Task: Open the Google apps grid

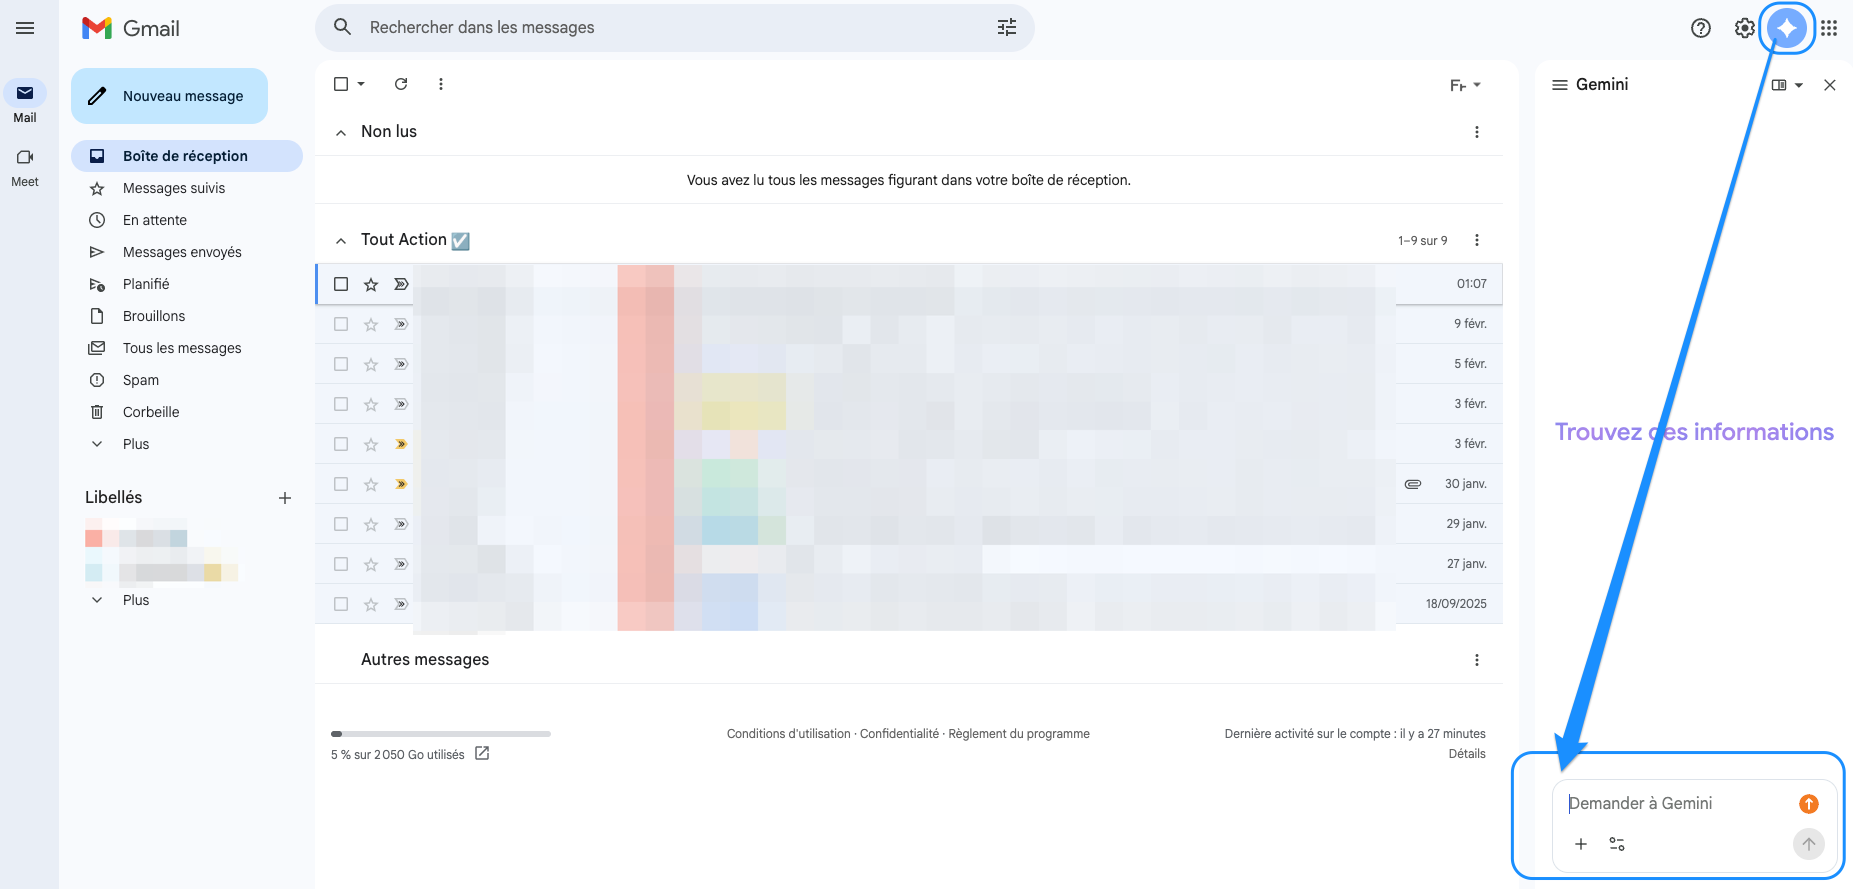Action: coord(1829,28)
